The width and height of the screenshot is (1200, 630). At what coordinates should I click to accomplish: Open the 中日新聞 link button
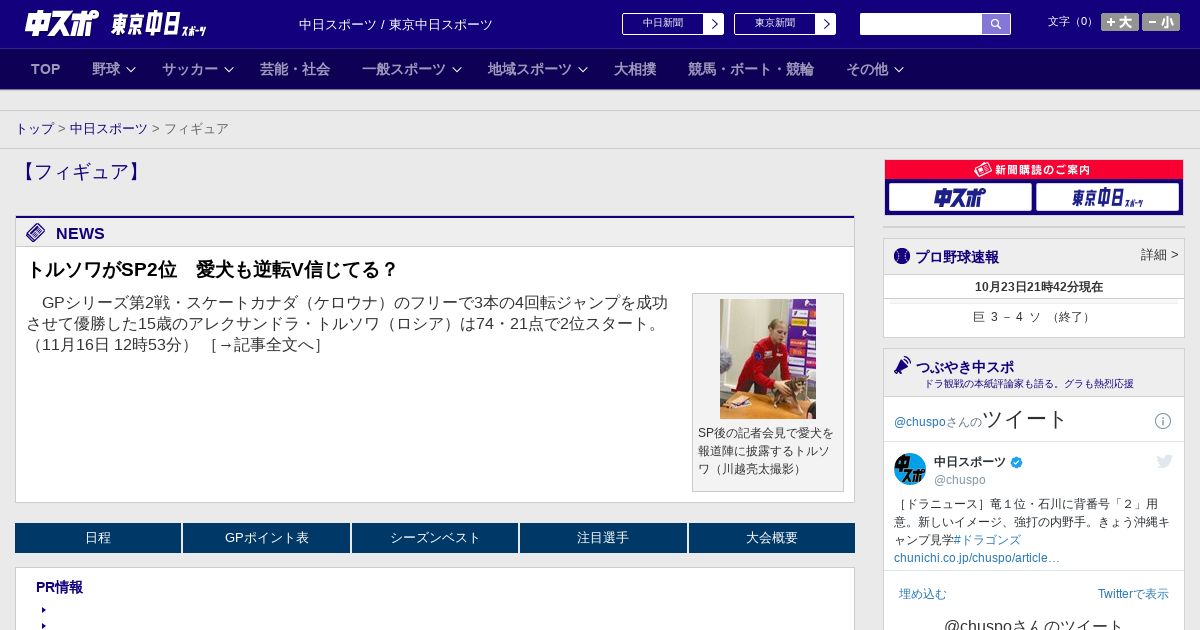(x=663, y=24)
